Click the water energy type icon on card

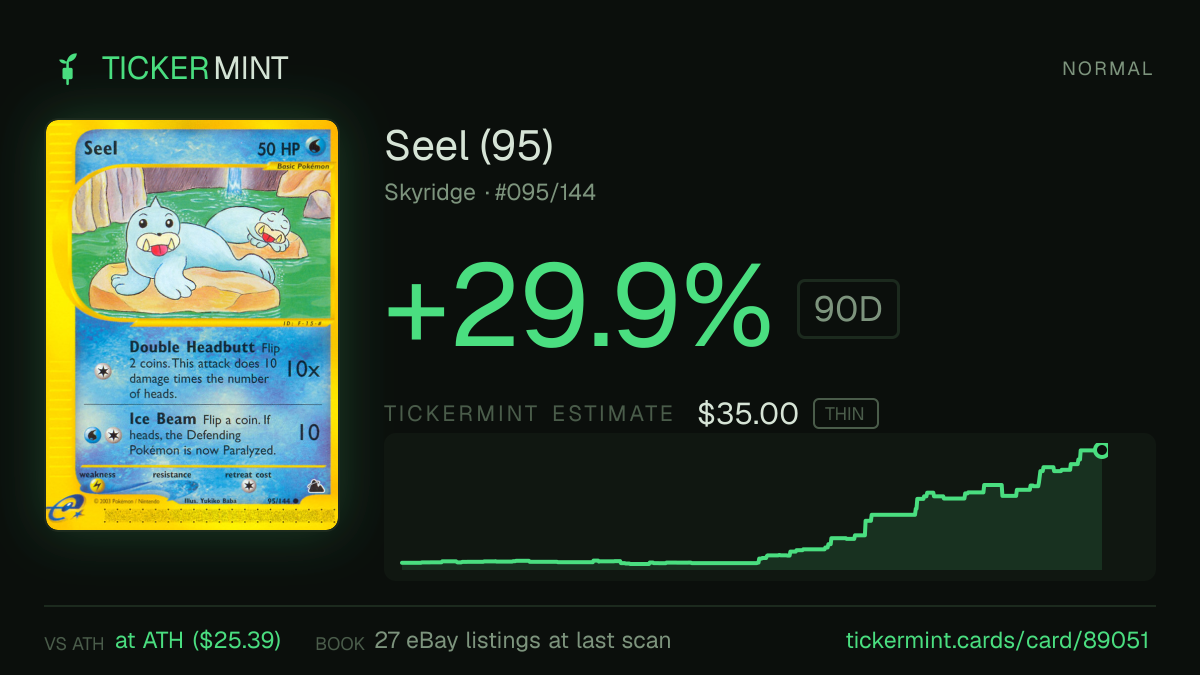pos(316,148)
